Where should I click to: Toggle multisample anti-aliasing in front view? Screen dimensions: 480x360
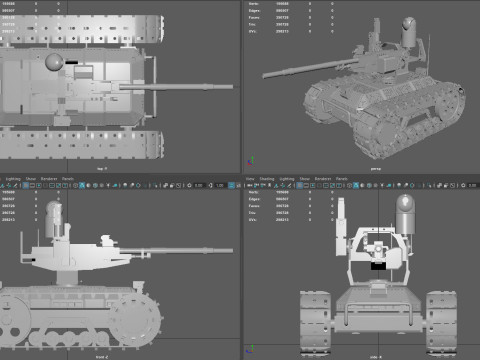(138, 185)
